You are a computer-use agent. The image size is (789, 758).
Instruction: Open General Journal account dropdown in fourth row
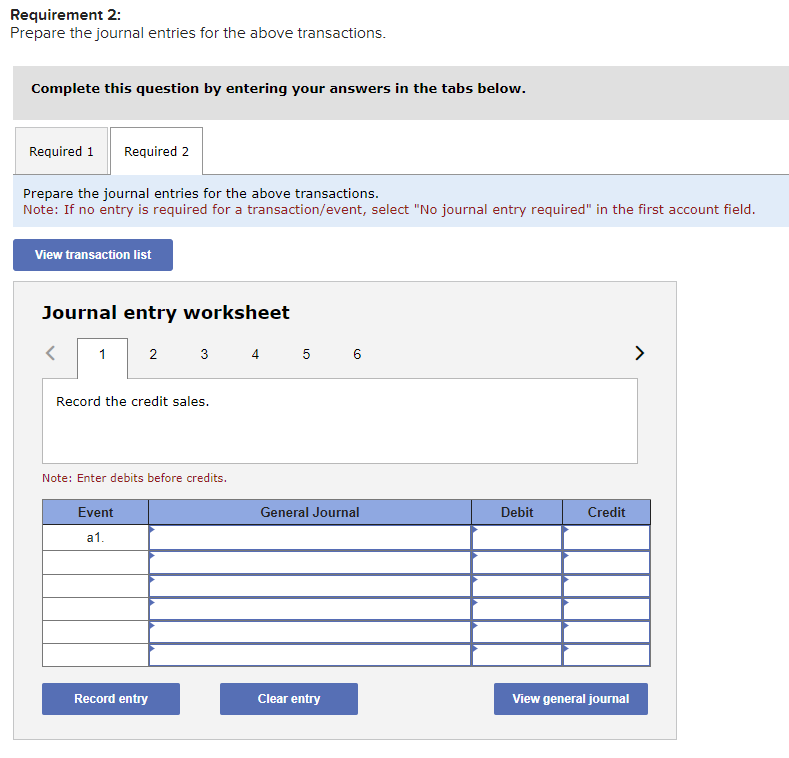coord(310,609)
